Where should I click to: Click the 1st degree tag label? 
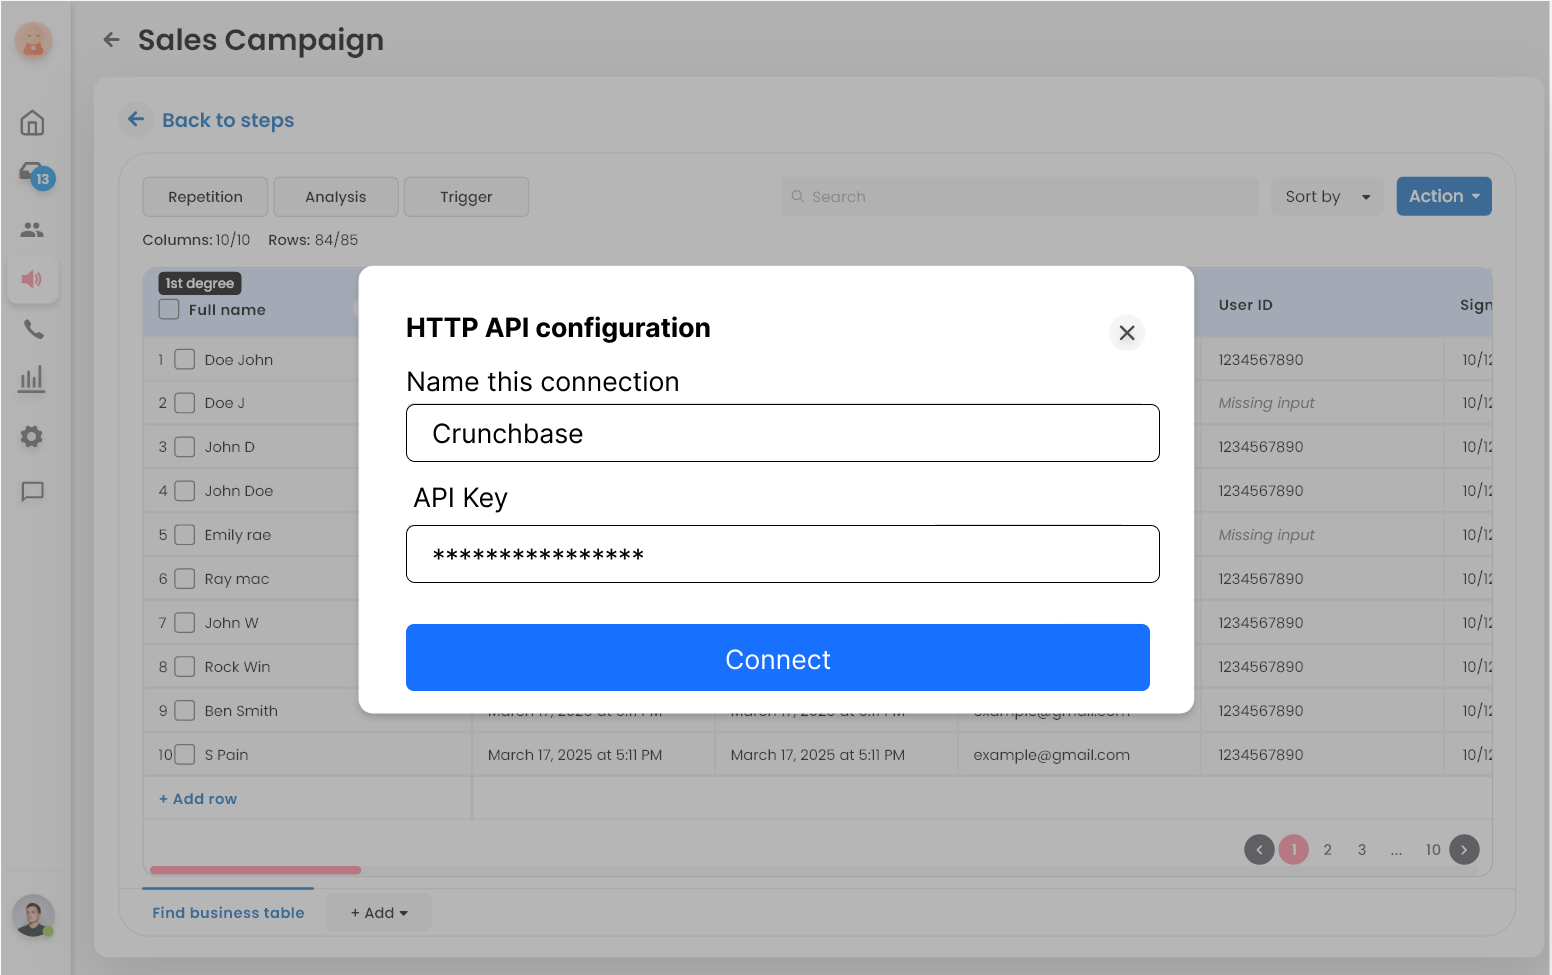[200, 284]
